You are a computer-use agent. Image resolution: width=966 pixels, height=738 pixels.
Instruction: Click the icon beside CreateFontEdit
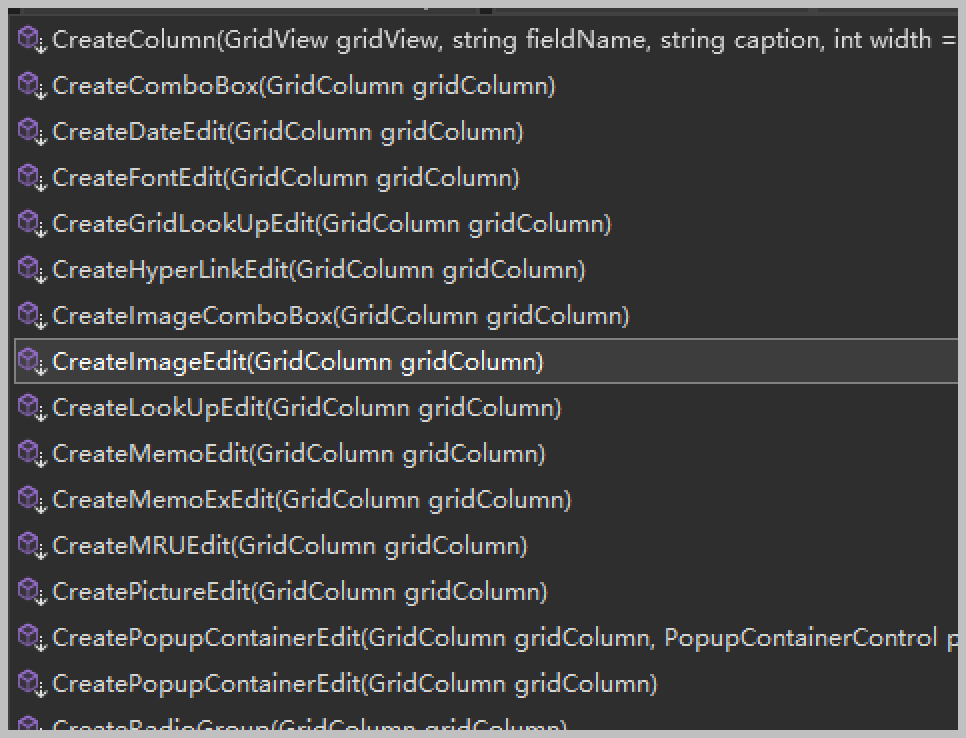point(31,178)
